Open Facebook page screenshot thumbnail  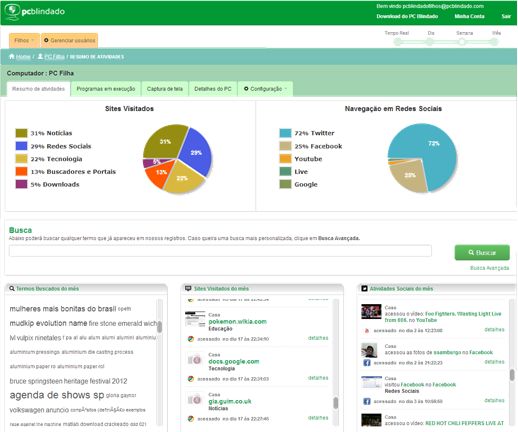pos(371,382)
